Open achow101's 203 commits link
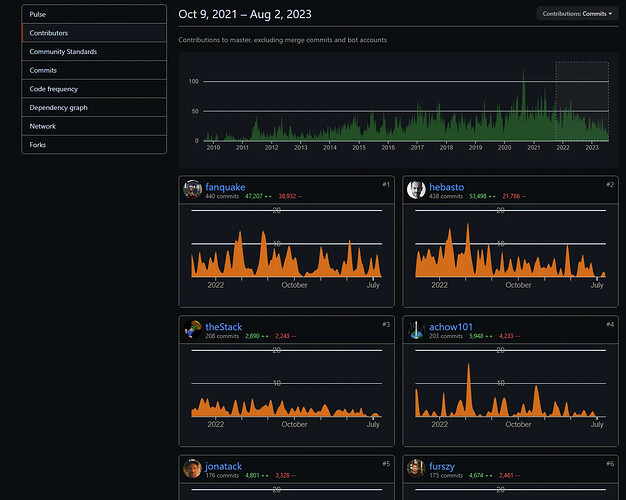Viewport: 626px width, 500px height. [x=446, y=336]
